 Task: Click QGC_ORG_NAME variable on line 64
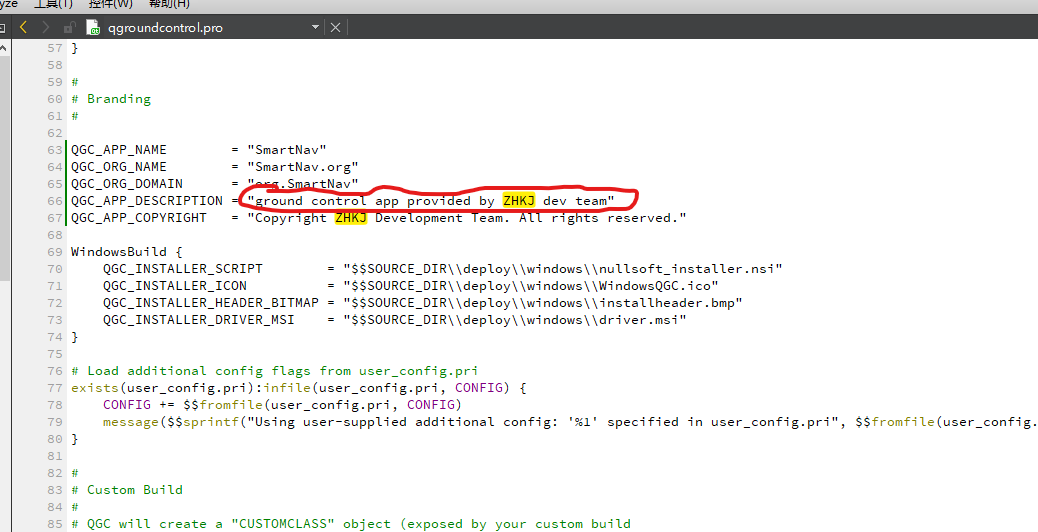(x=119, y=167)
